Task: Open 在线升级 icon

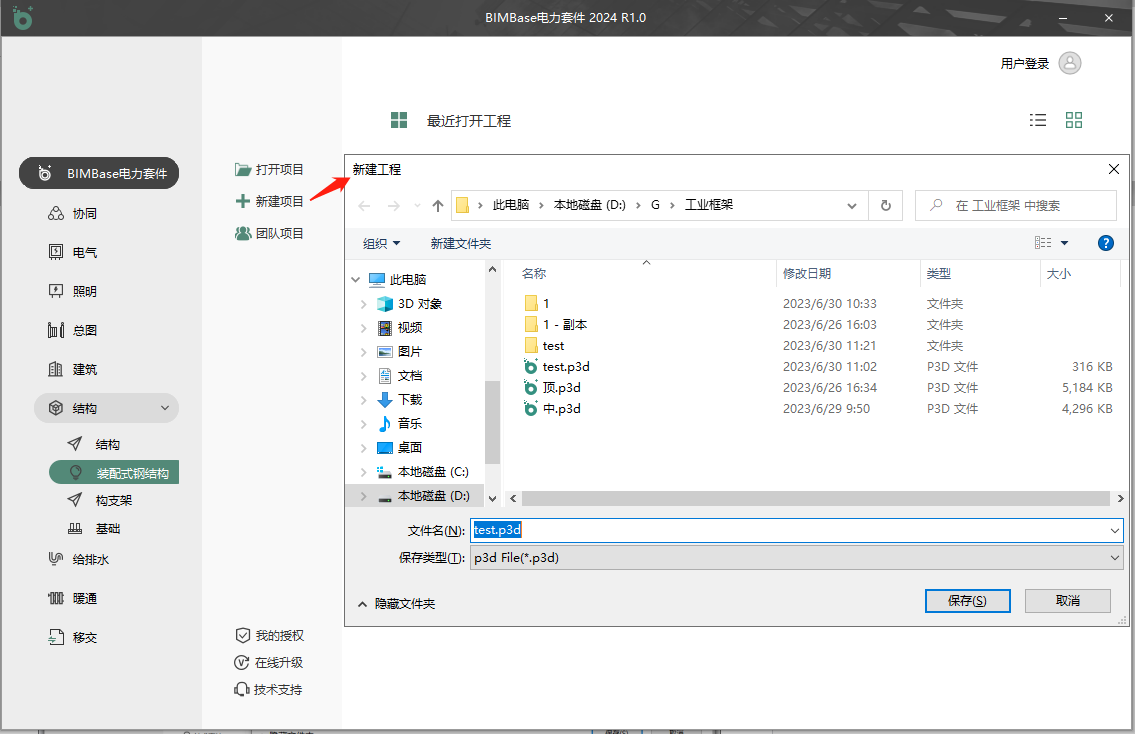Action: click(242, 662)
